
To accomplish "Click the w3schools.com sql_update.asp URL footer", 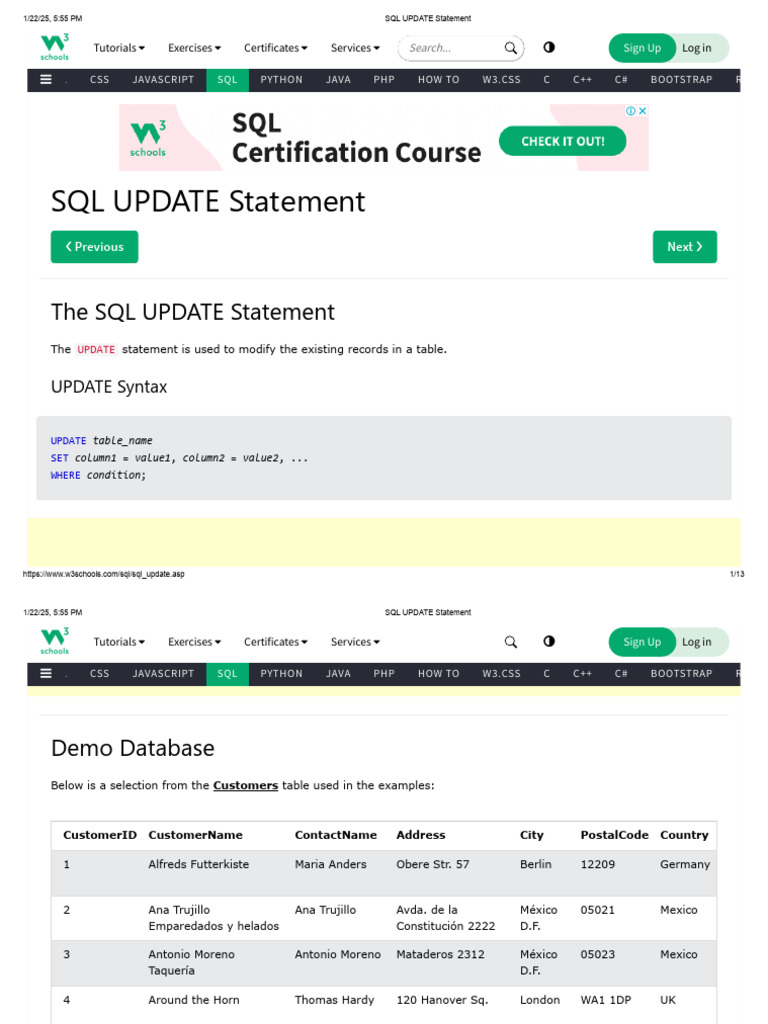I will click(x=104, y=574).
